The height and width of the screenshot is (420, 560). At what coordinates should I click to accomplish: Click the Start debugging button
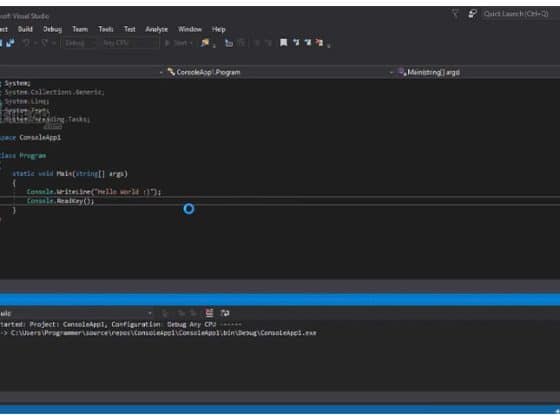click(178, 43)
